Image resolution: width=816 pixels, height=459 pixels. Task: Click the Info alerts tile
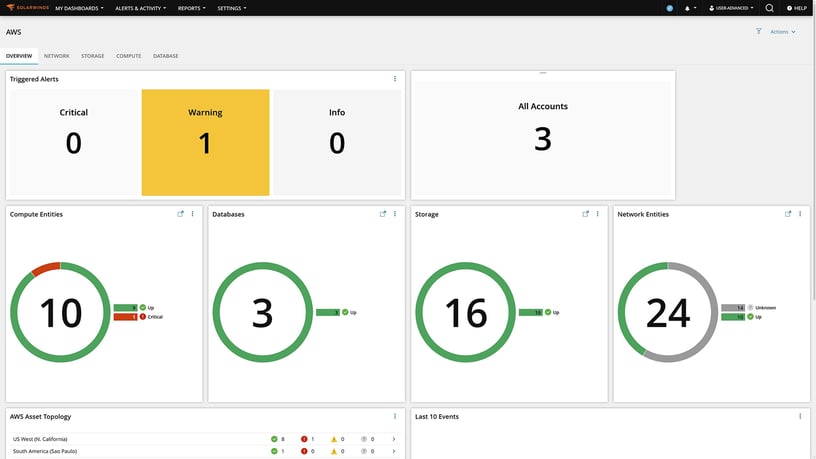[337, 143]
